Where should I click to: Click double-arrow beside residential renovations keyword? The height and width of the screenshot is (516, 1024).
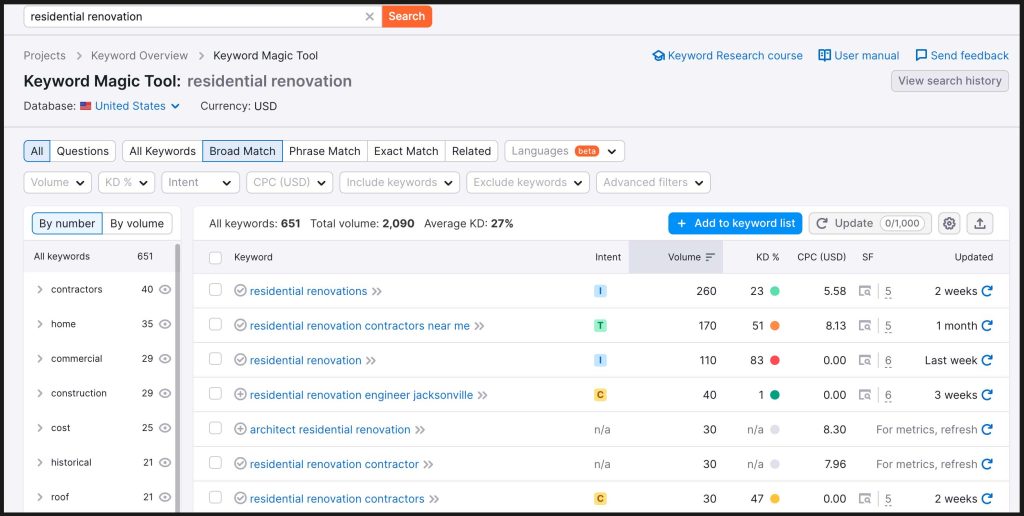[377, 291]
